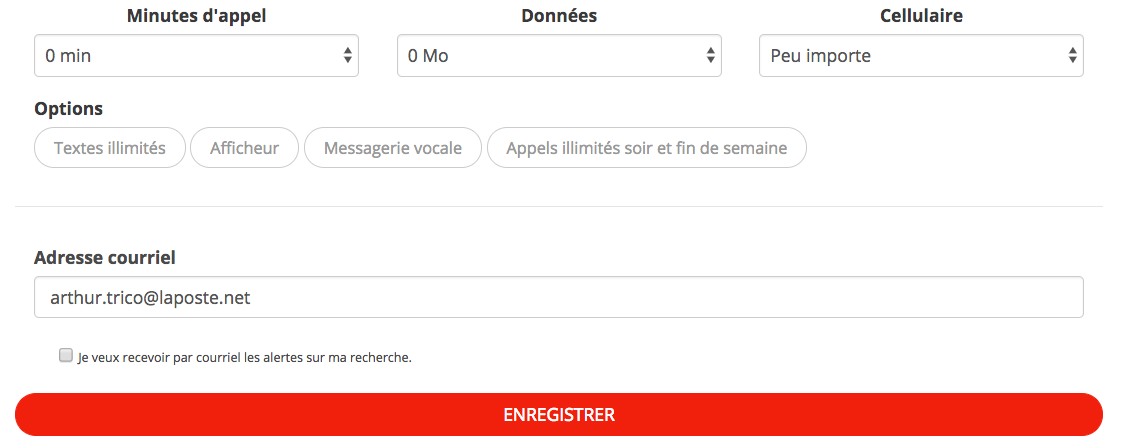Click the Cellulaire heading label
This screenshot has height=441, width=1121.
(922, 16)
